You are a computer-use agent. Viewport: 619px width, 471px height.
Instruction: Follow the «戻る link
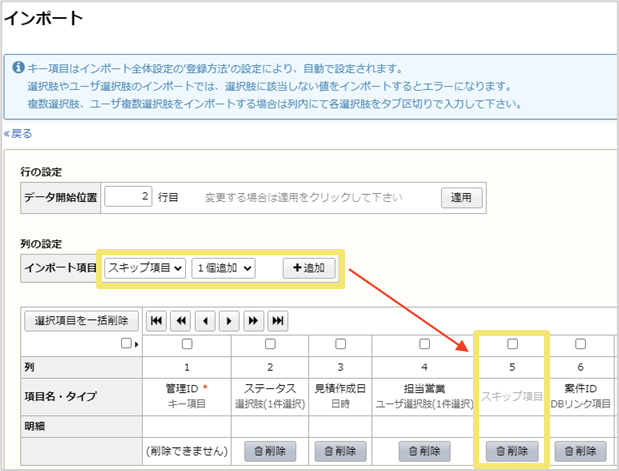18,134
